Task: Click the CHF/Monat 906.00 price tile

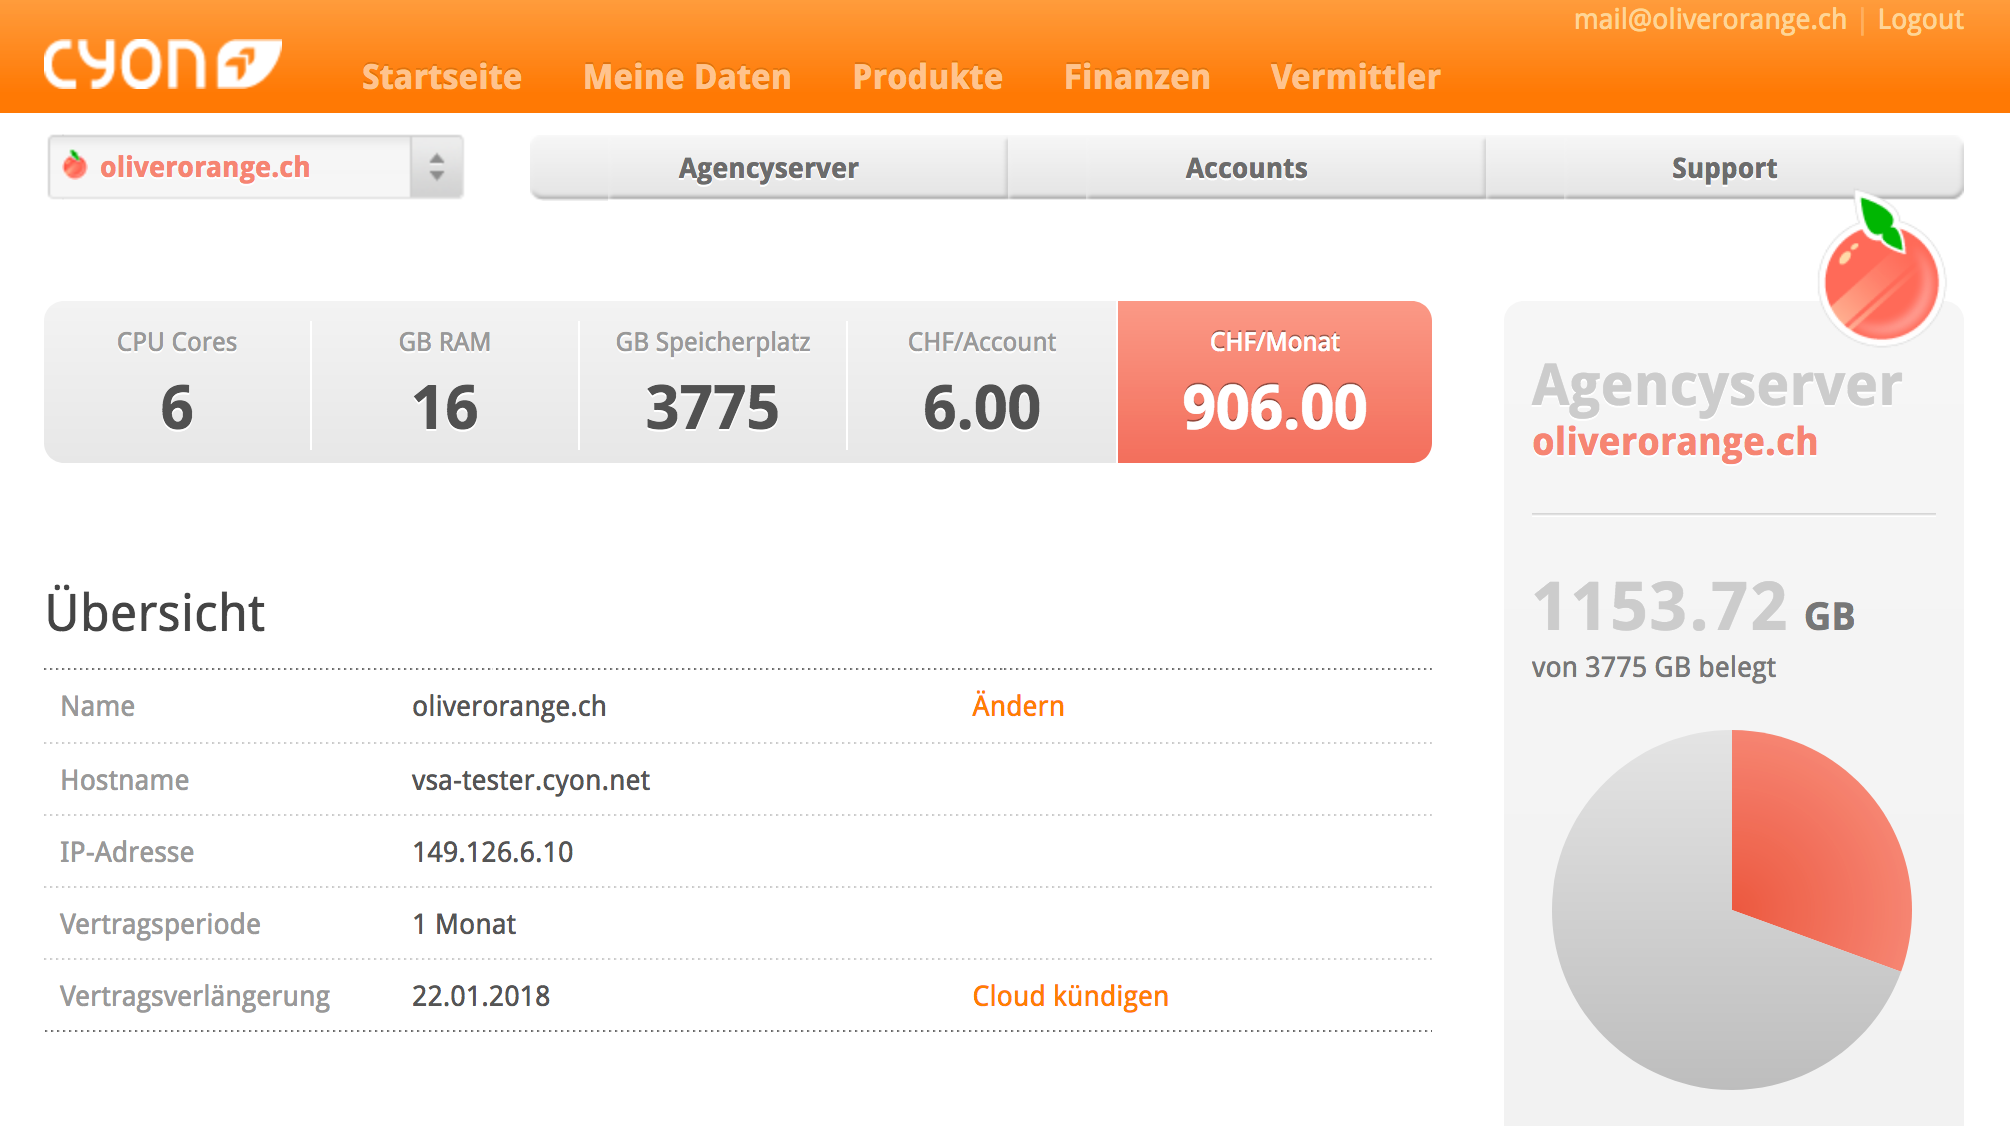Action: (1274, 382)
